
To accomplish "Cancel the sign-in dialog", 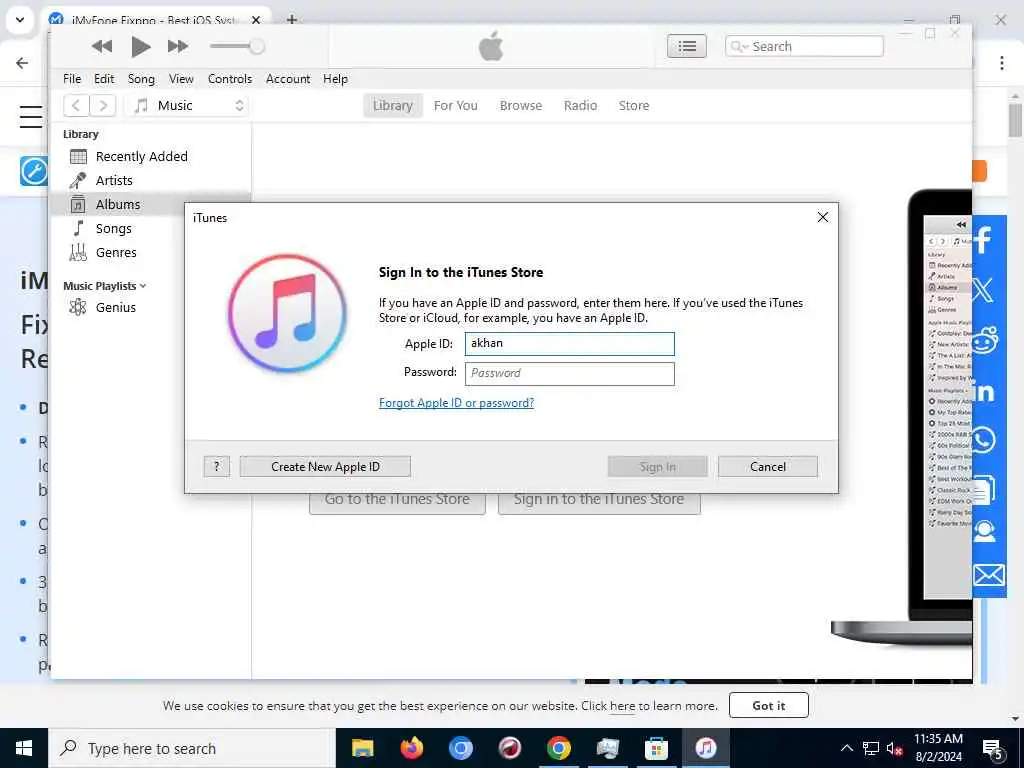I will point(768,466).
